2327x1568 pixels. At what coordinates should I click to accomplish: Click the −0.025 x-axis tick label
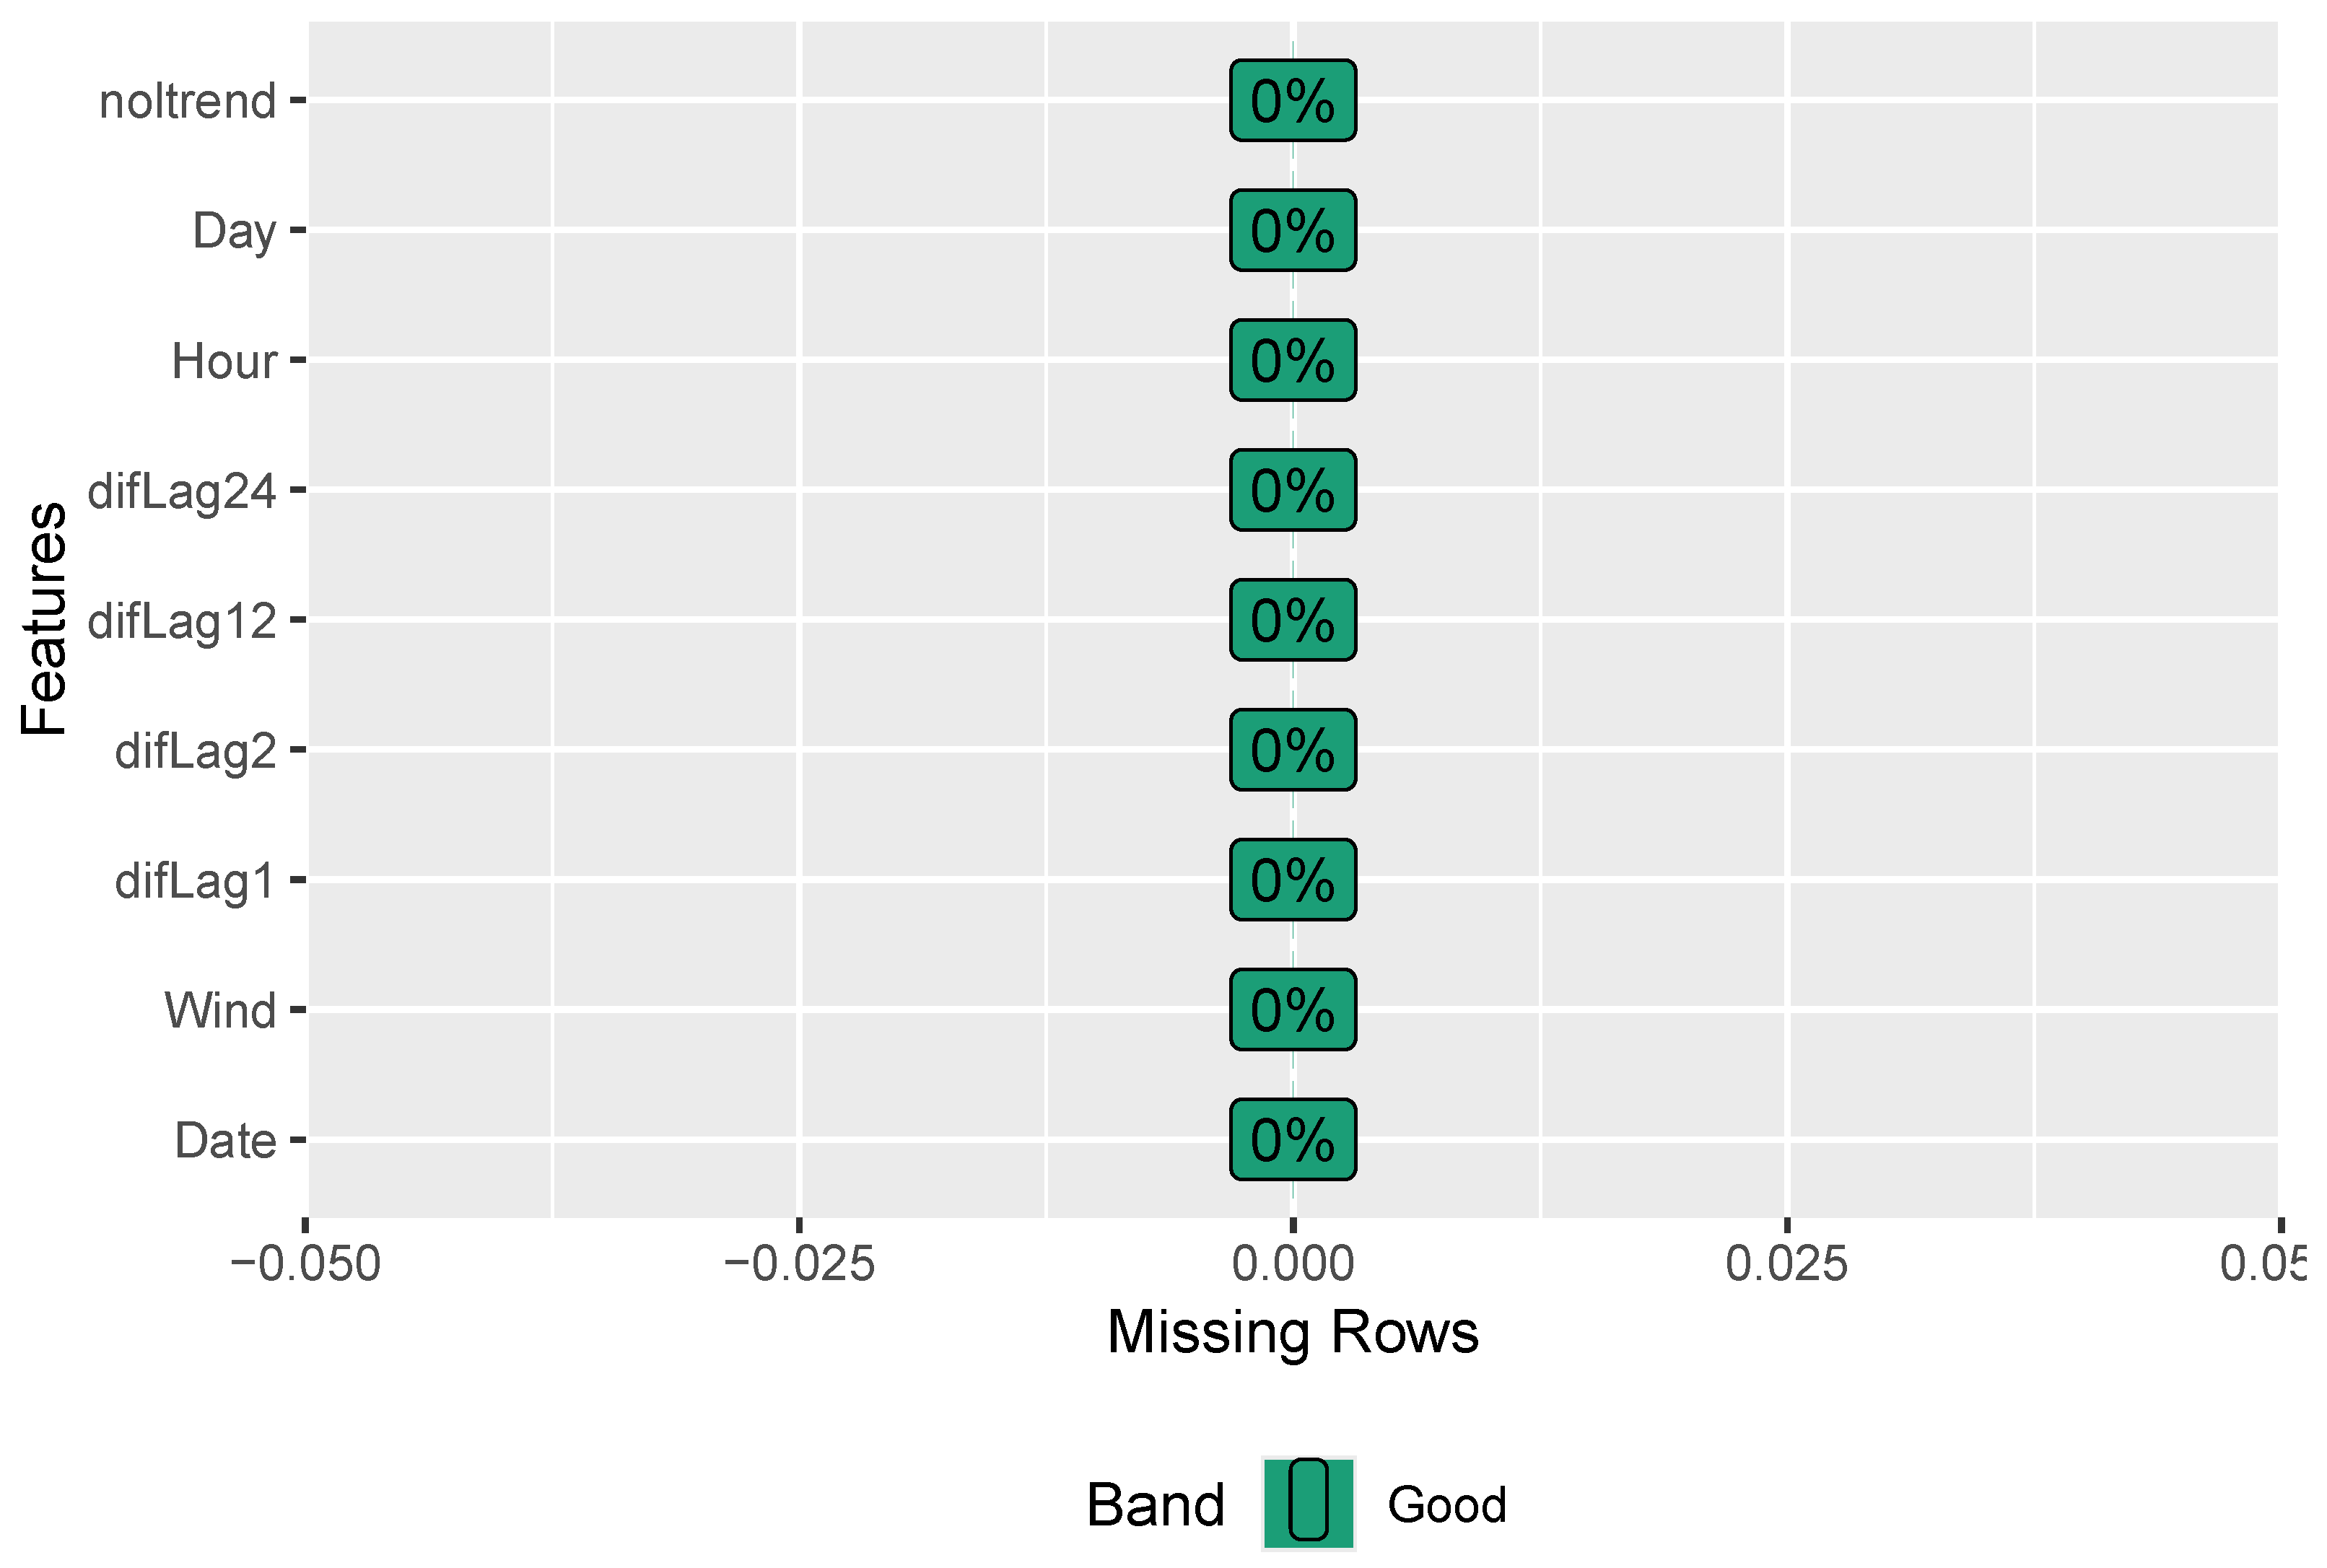pyautogui.click(x=799, y=1264)
